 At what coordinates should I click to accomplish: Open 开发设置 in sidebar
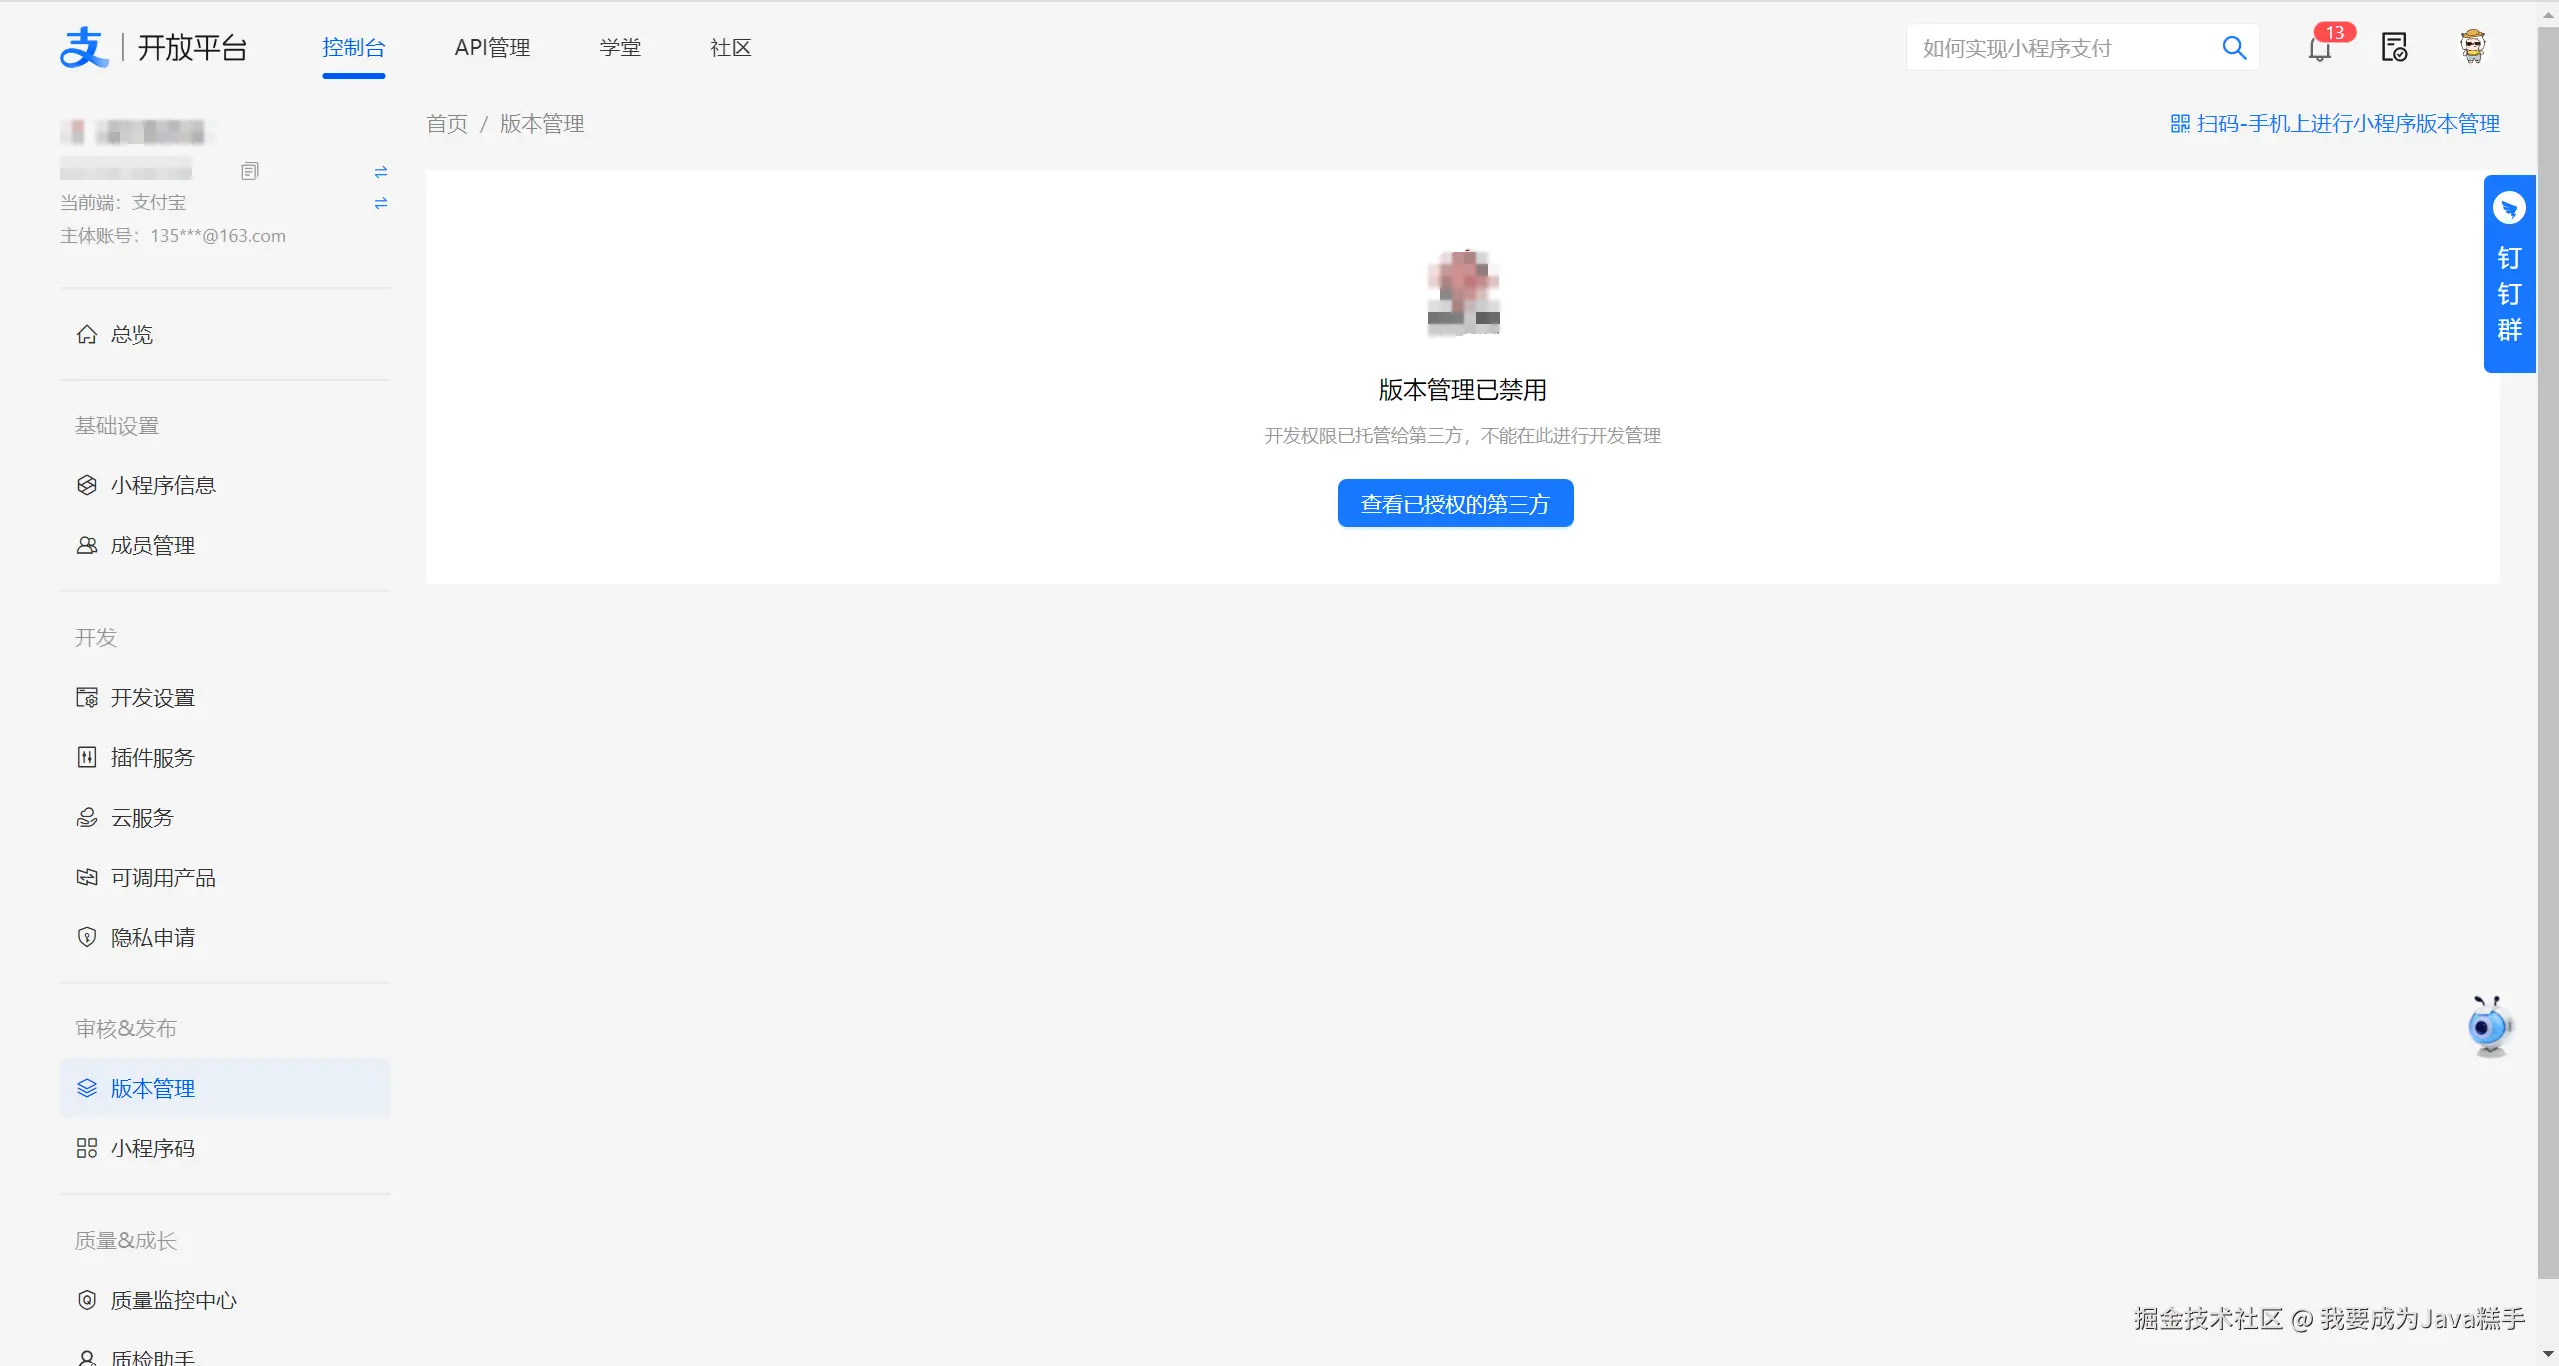click(152, 697)
